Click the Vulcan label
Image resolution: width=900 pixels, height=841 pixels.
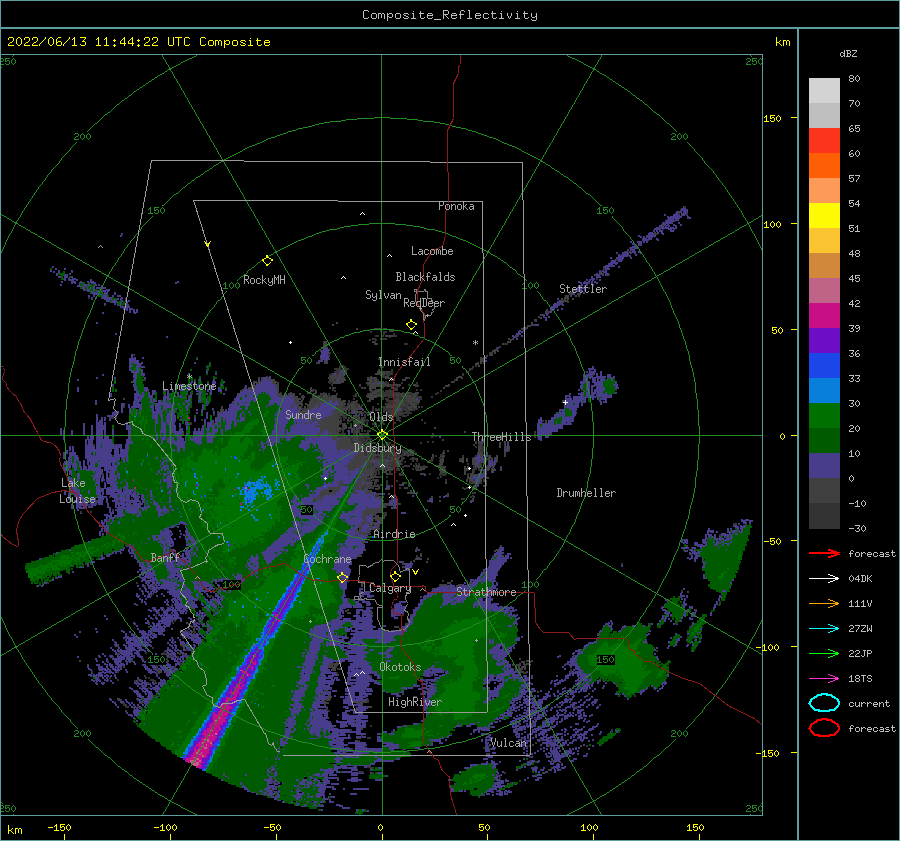[509, 743]
